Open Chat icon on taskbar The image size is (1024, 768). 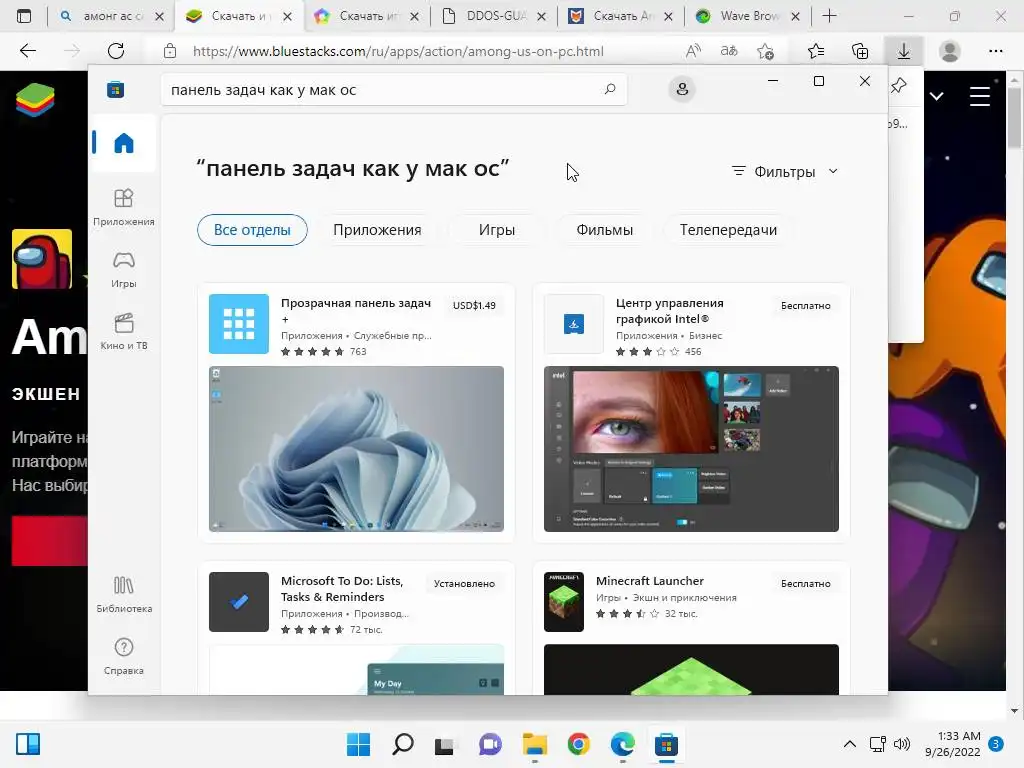click(490, 744)
